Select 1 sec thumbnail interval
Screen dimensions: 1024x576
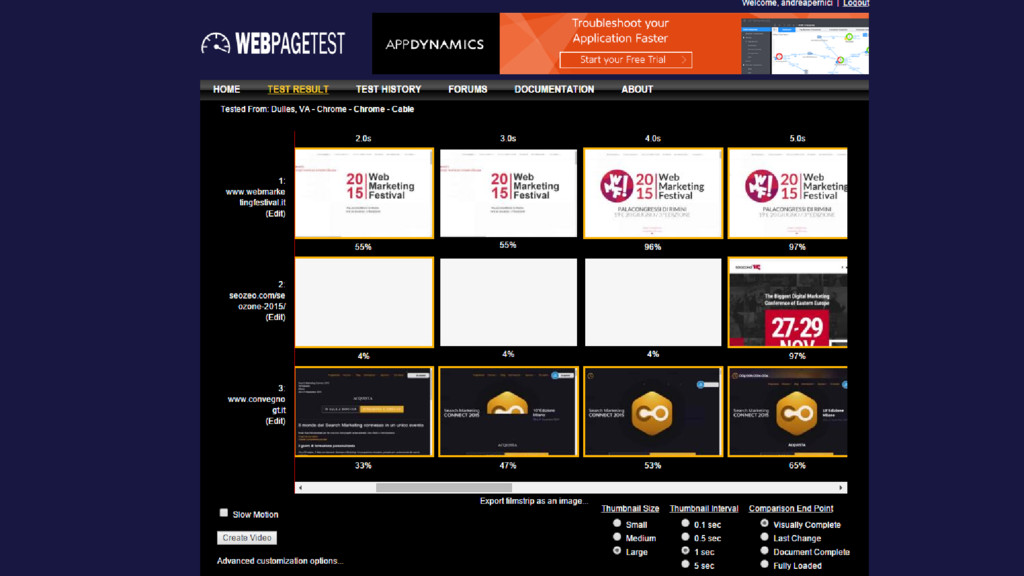click(x=685, y=551)
